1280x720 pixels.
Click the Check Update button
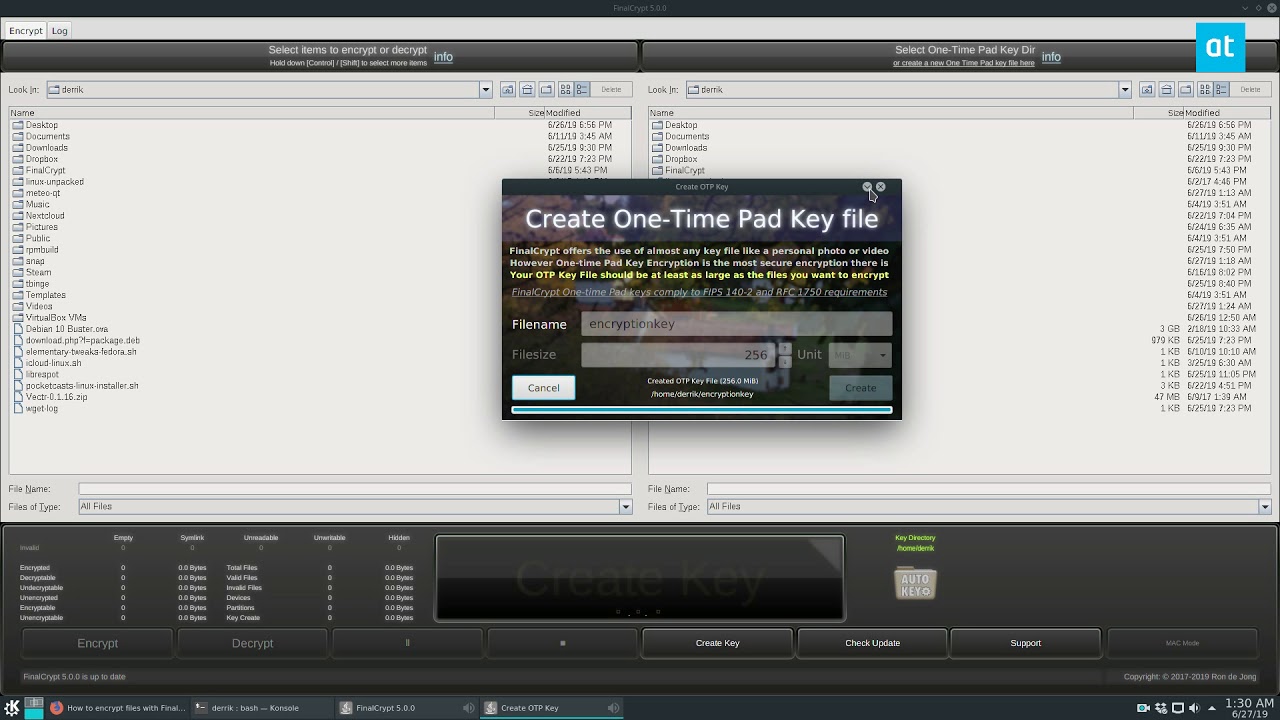[872, 643]
